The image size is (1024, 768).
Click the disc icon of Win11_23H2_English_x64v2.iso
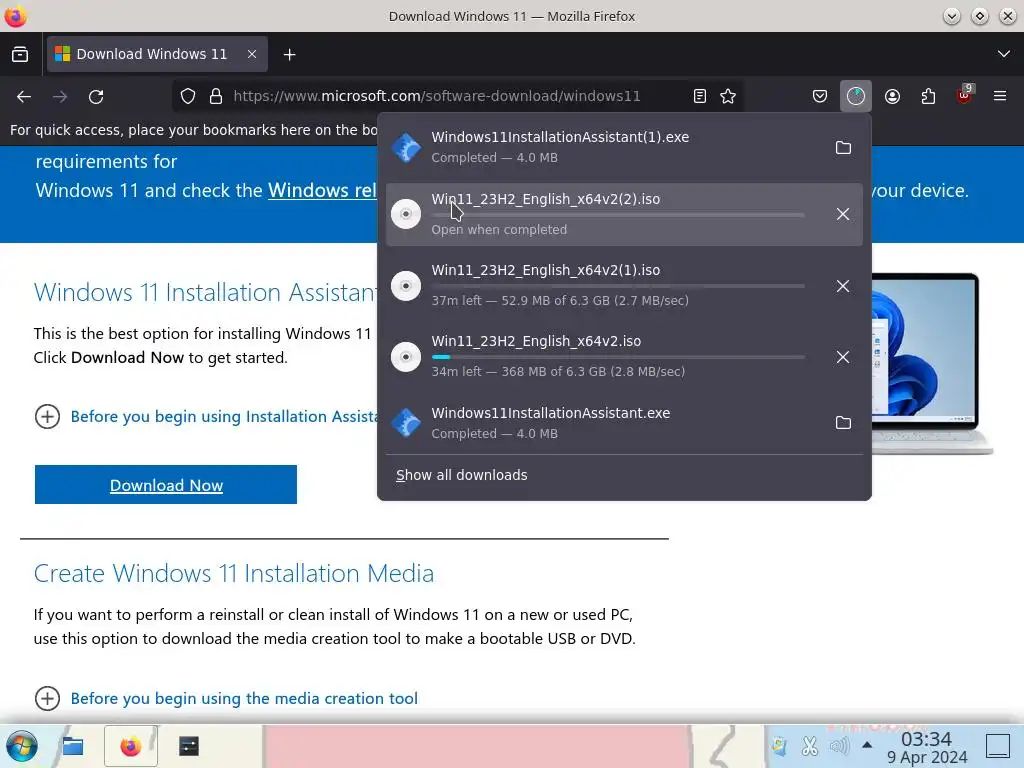tap(406, 357)
